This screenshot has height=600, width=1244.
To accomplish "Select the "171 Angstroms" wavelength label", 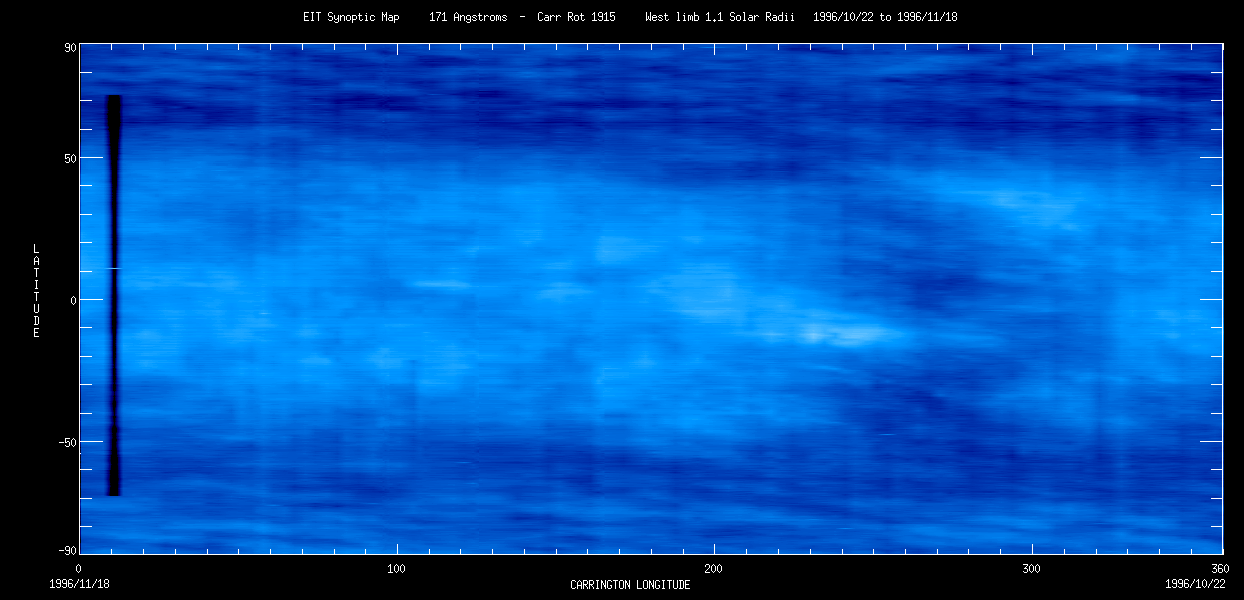I will [x=469, y=17].
